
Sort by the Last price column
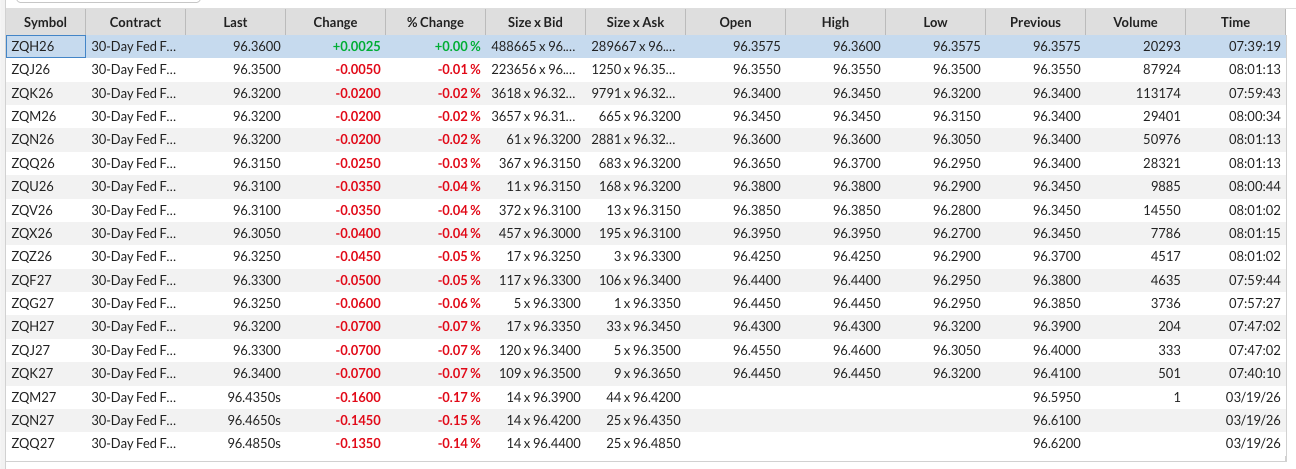pyautogui.click(x=235, y=22)
